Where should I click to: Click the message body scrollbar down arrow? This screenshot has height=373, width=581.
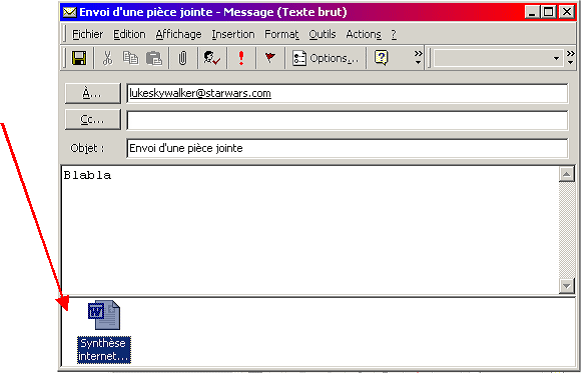click(x=567, y=286)
